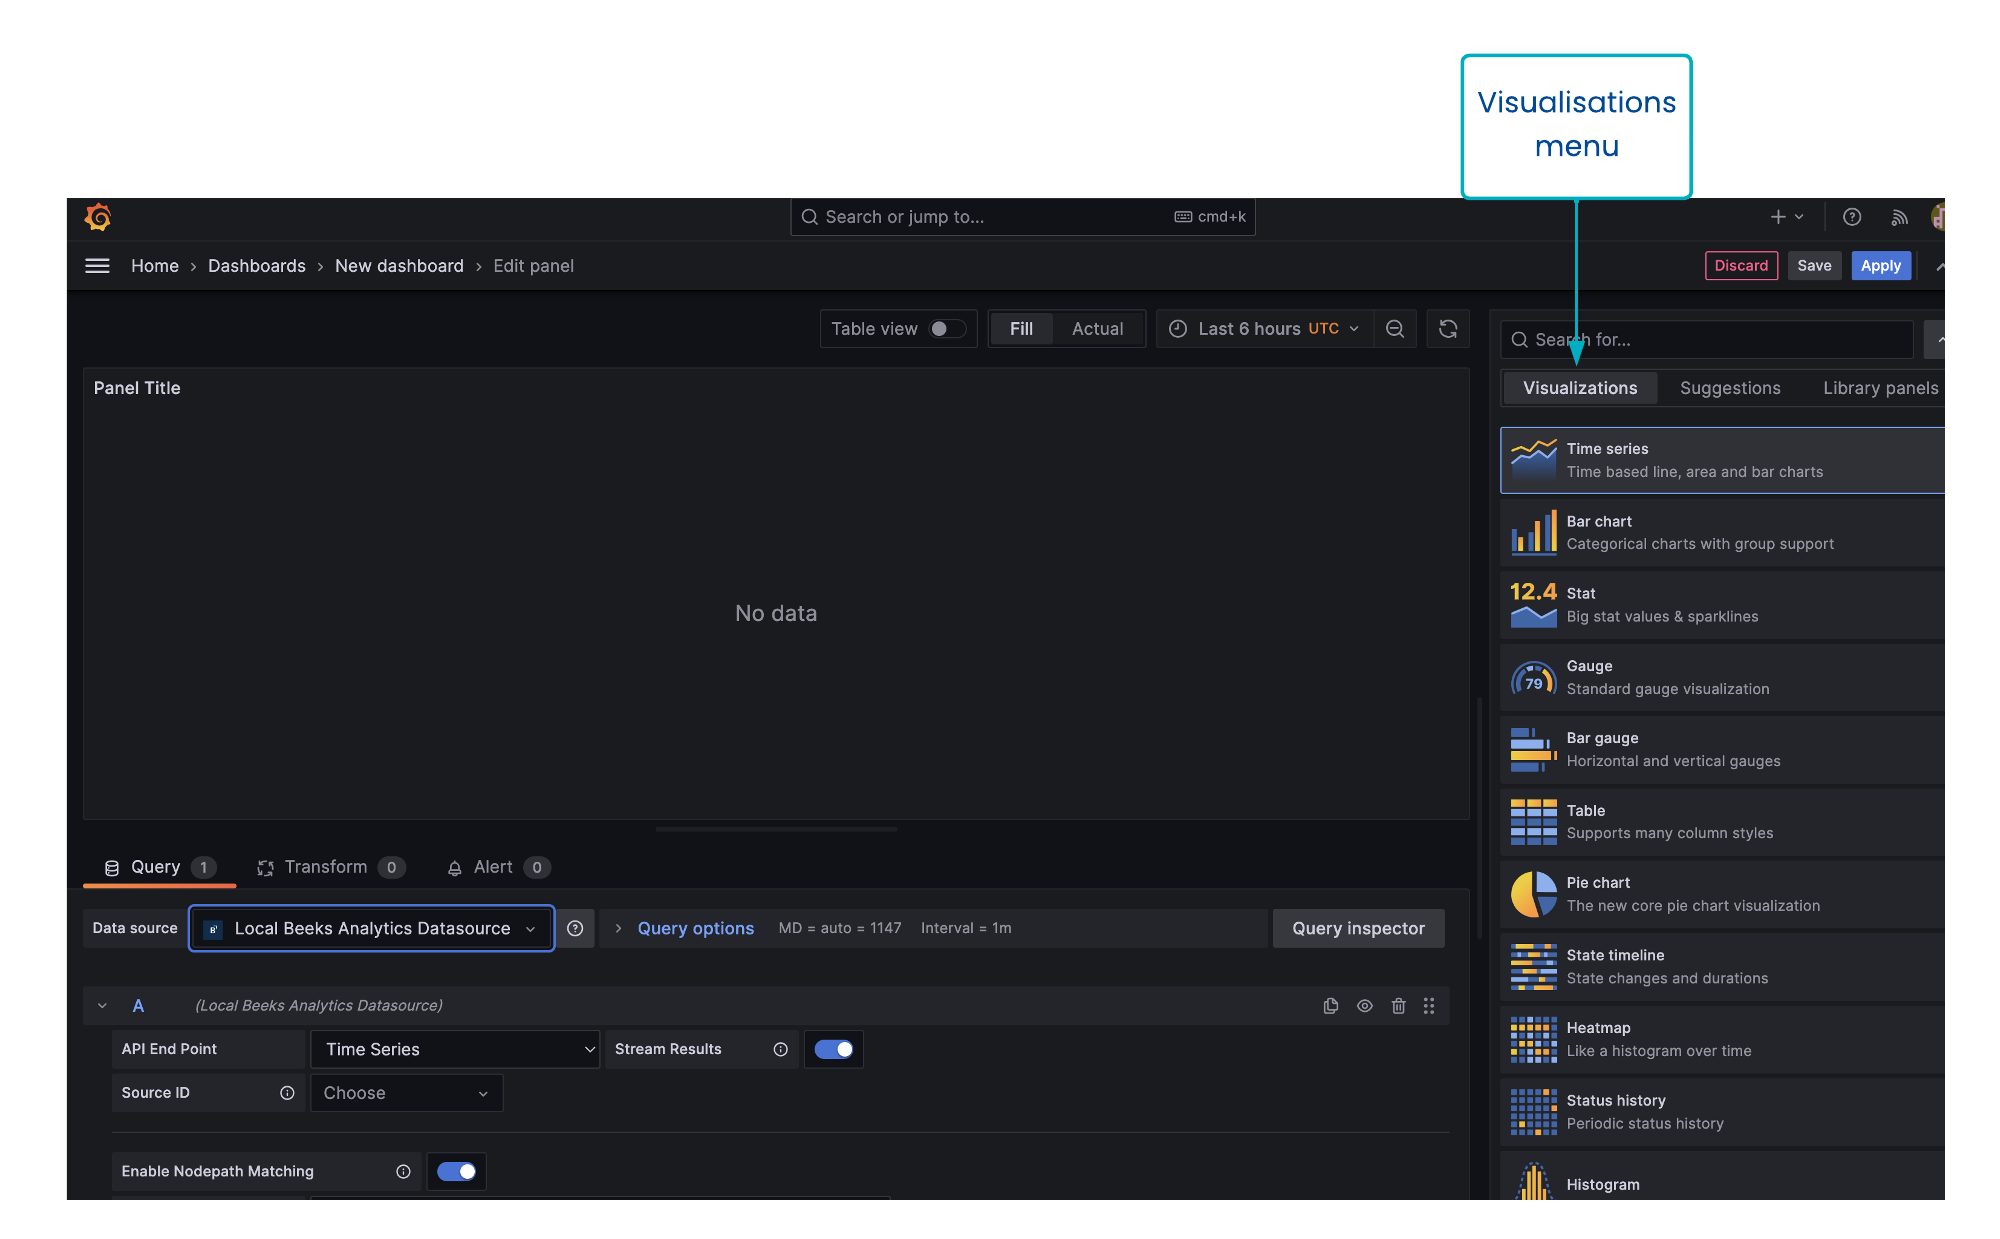
Task: Duplicate query A icon
Action: 1331,1006
